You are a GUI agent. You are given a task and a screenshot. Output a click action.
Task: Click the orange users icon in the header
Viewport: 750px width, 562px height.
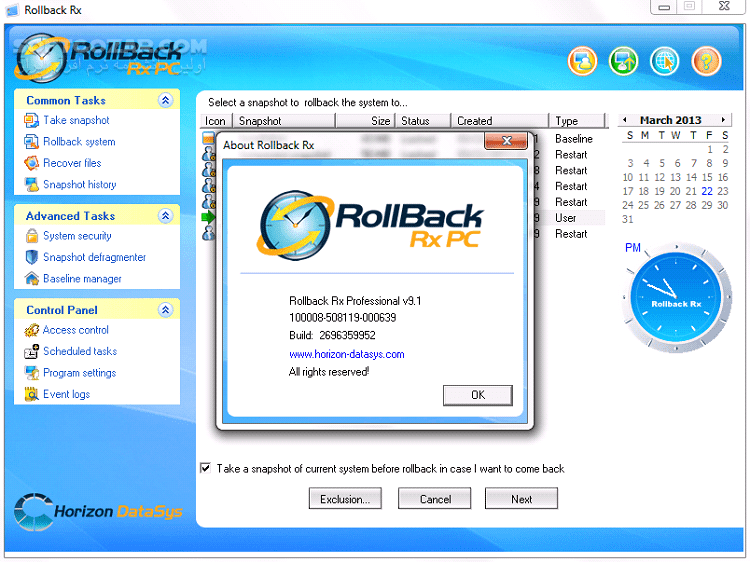[x=582, y=62]
